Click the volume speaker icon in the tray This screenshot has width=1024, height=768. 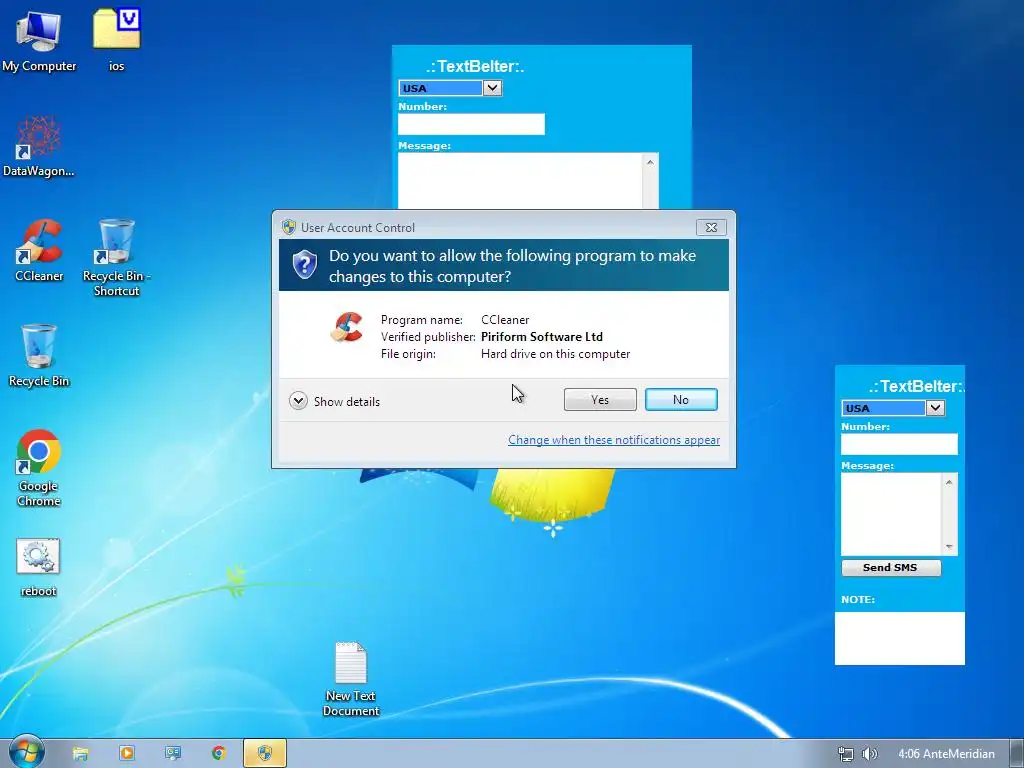[x=869, y=754]
